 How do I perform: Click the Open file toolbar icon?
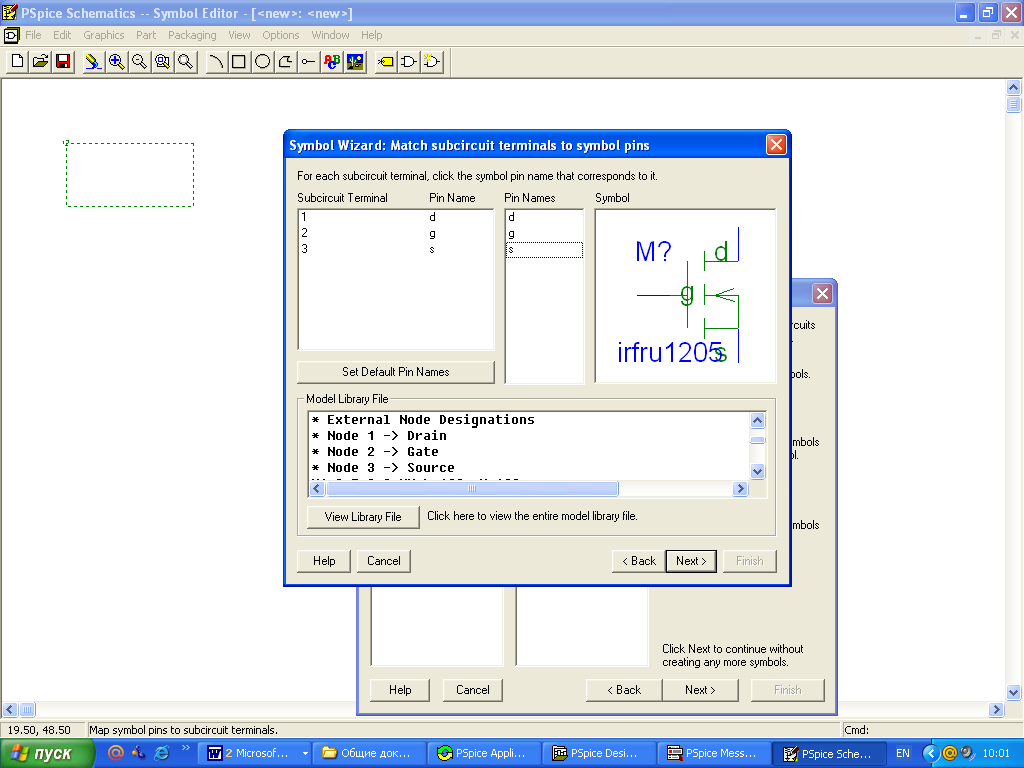point(40,62)
